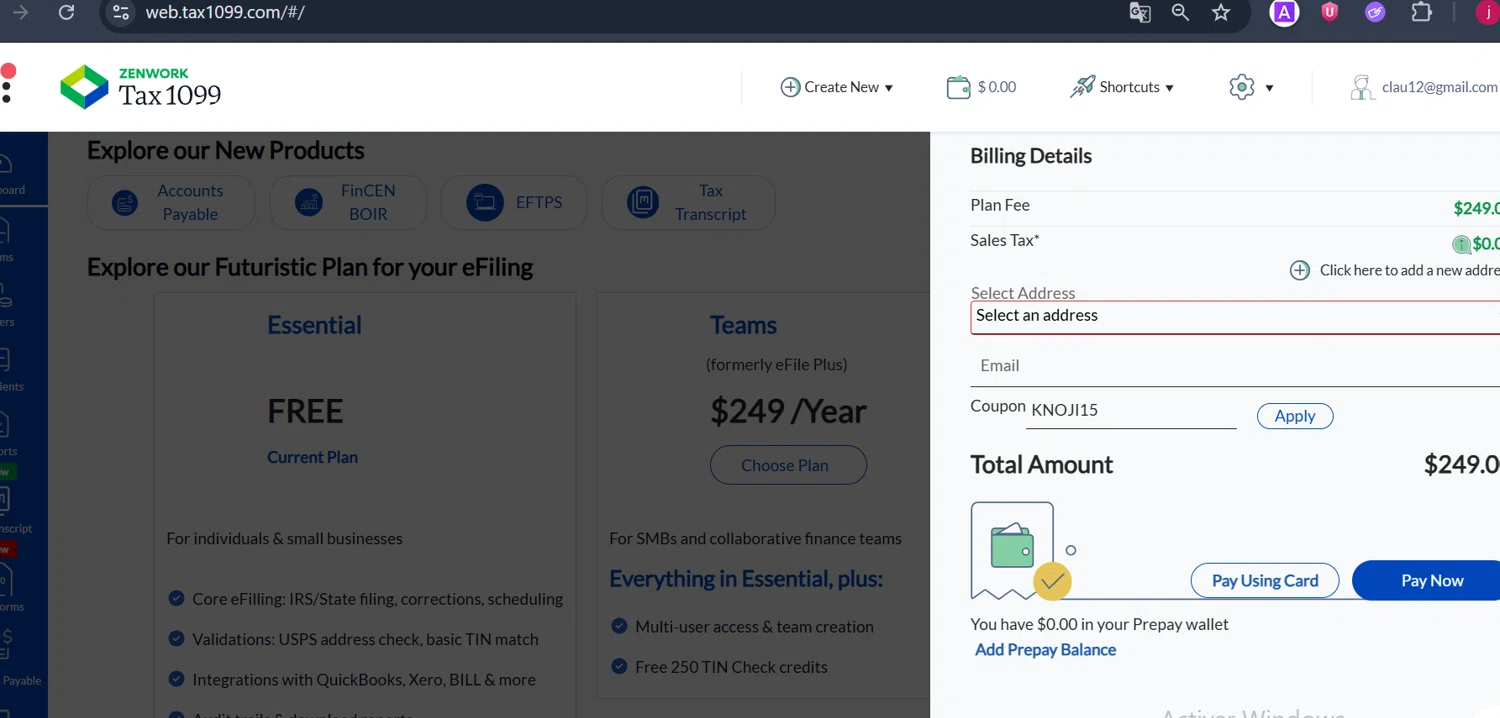1500x718 pixels.
Task: Open the browser zoom magnifier icon
Action: pos(1180,12)
